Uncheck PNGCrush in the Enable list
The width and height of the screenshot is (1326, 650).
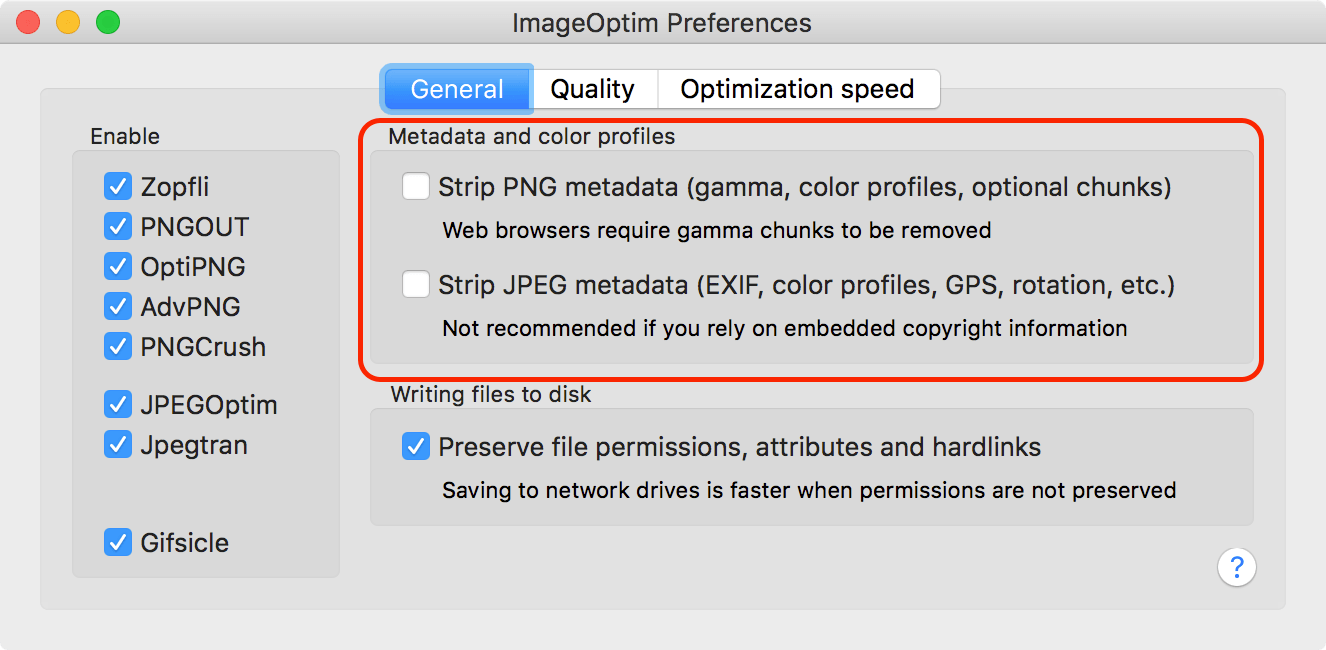tap(118, 347)
